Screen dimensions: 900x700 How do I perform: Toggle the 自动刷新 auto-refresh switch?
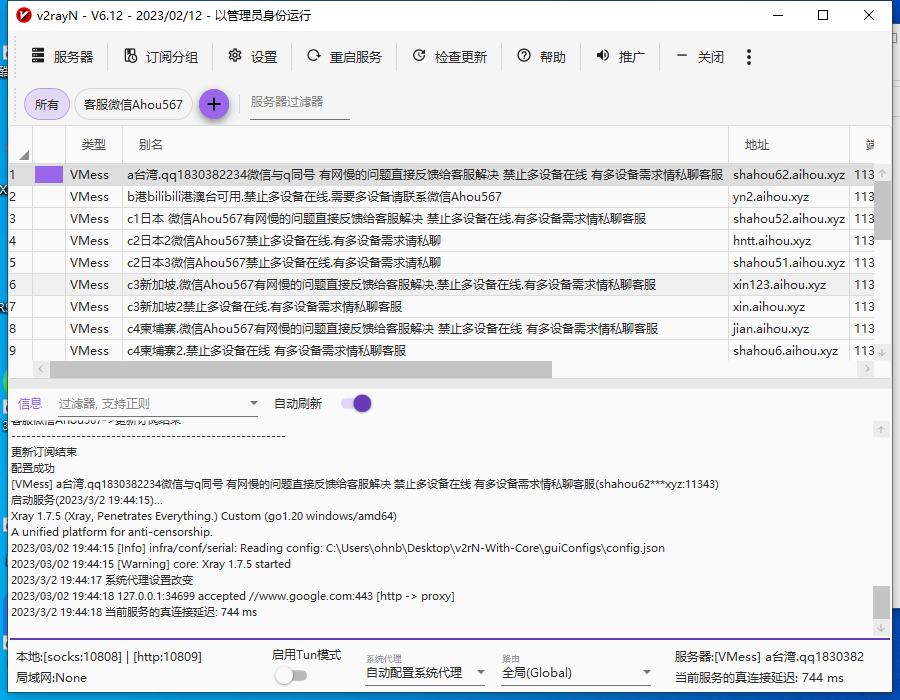(355, 402)
